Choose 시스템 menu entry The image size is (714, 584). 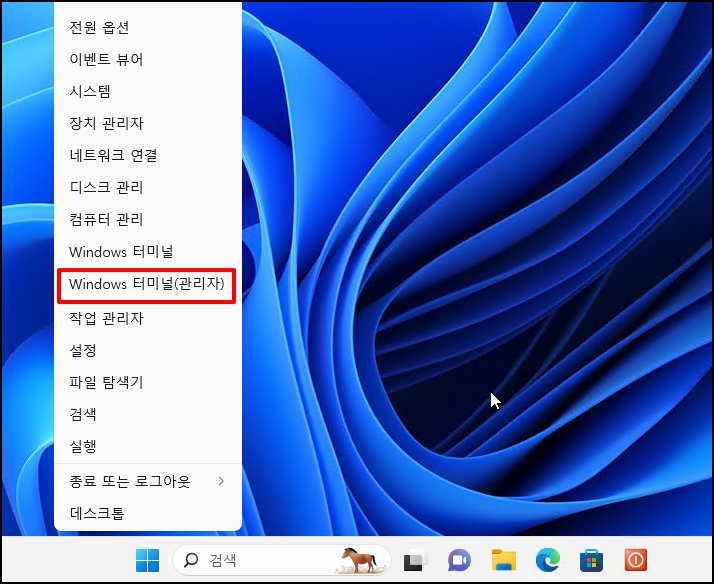148,91
